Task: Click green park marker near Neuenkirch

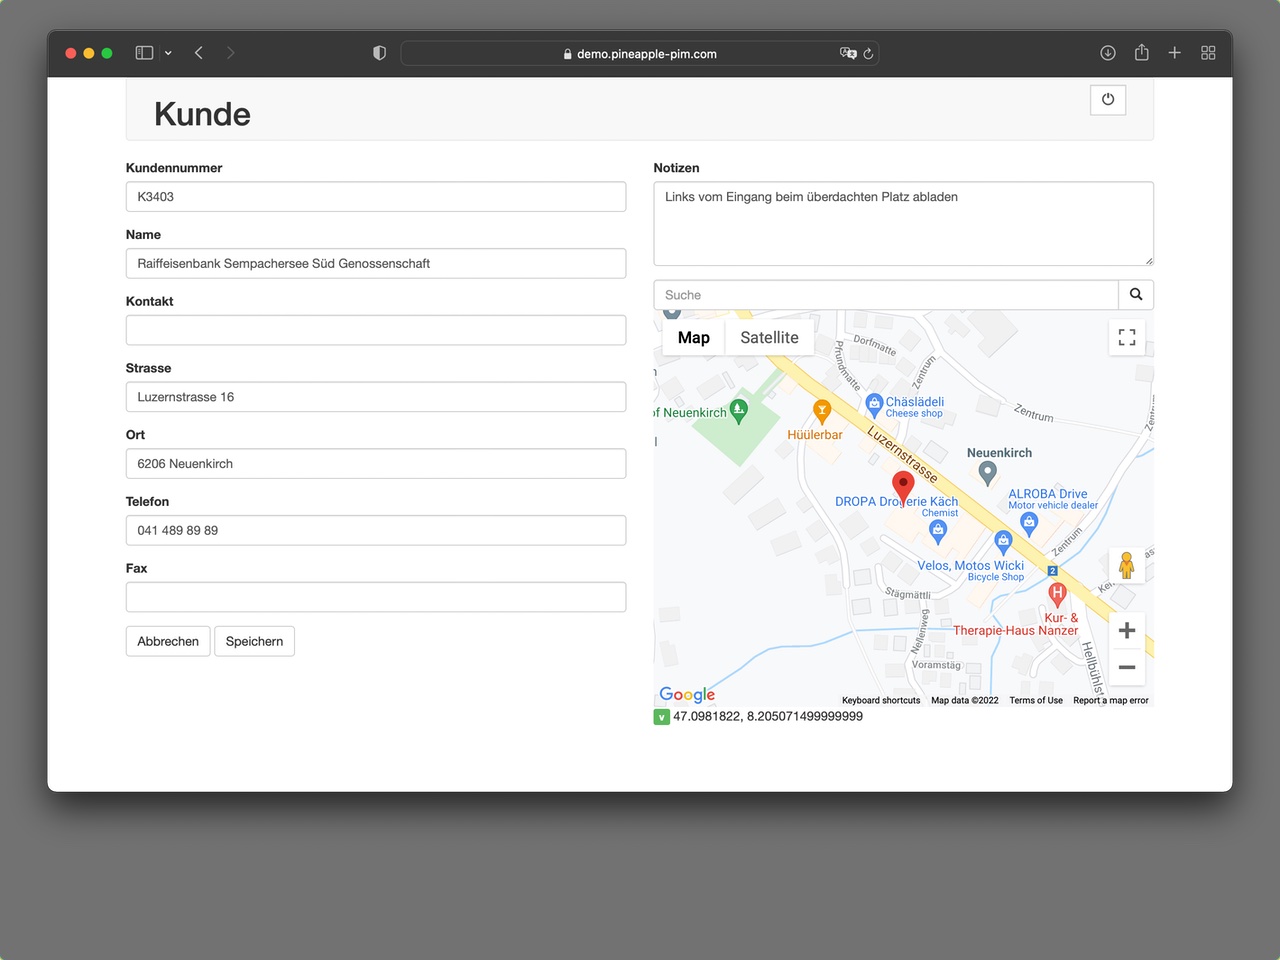Action: pos(739,410)
